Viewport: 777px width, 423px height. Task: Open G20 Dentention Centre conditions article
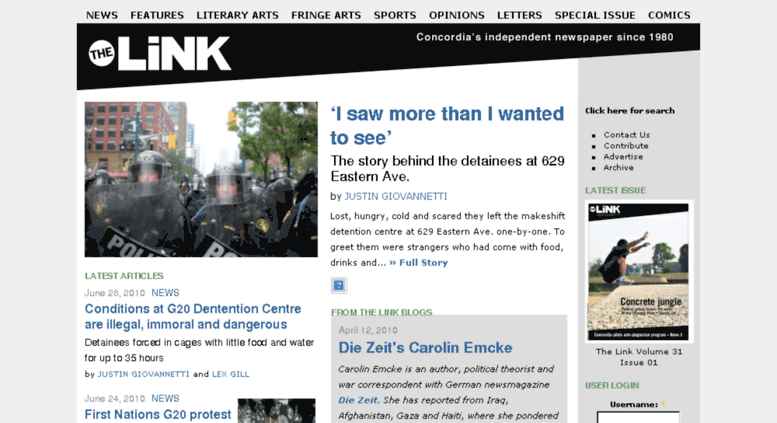tap(193, 317)
